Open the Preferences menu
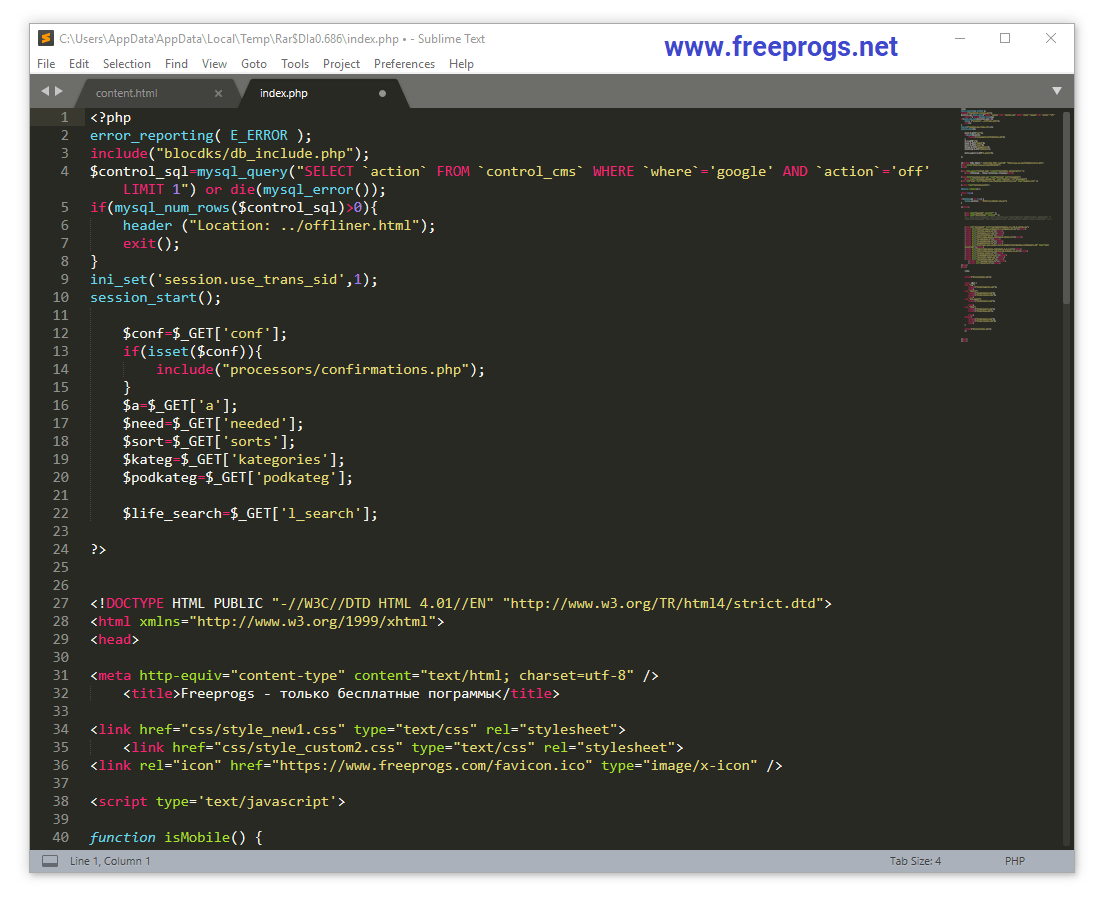 point(404,64)
